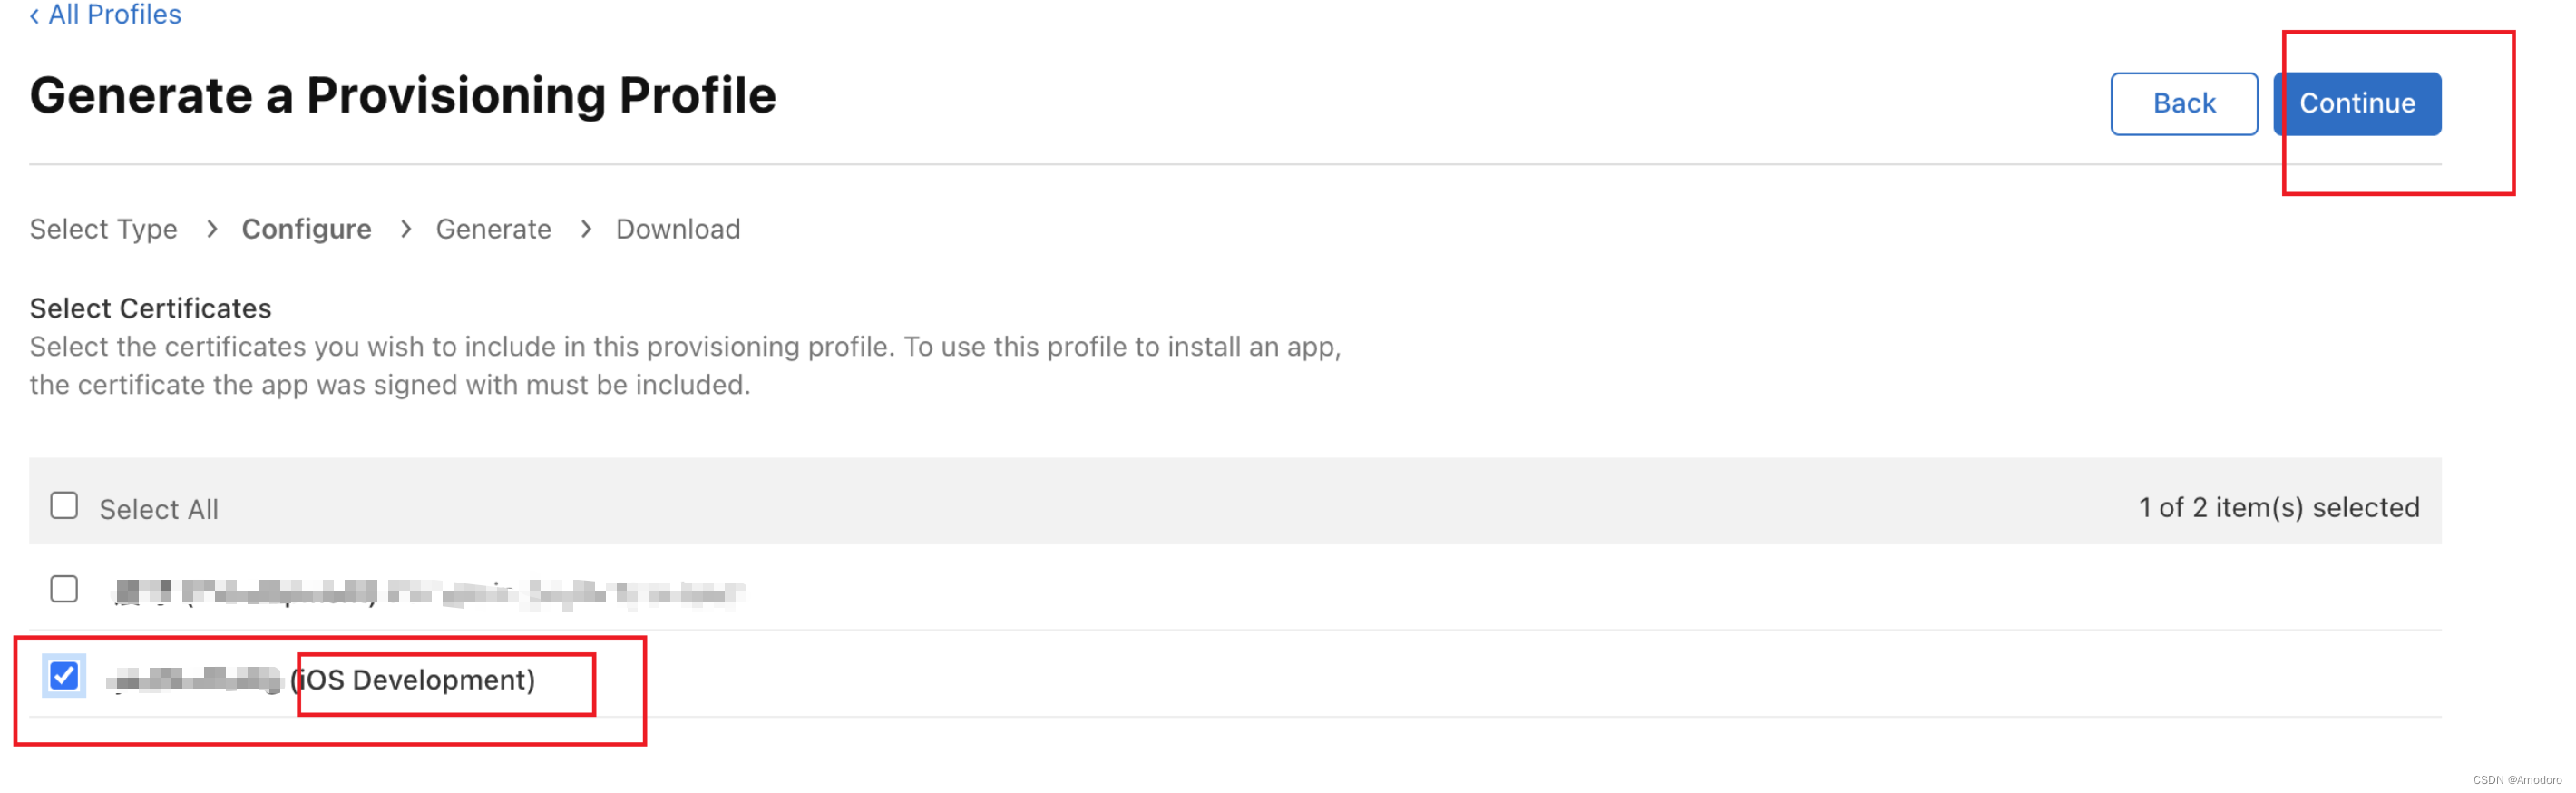Click Continue to proceed

2357,103
